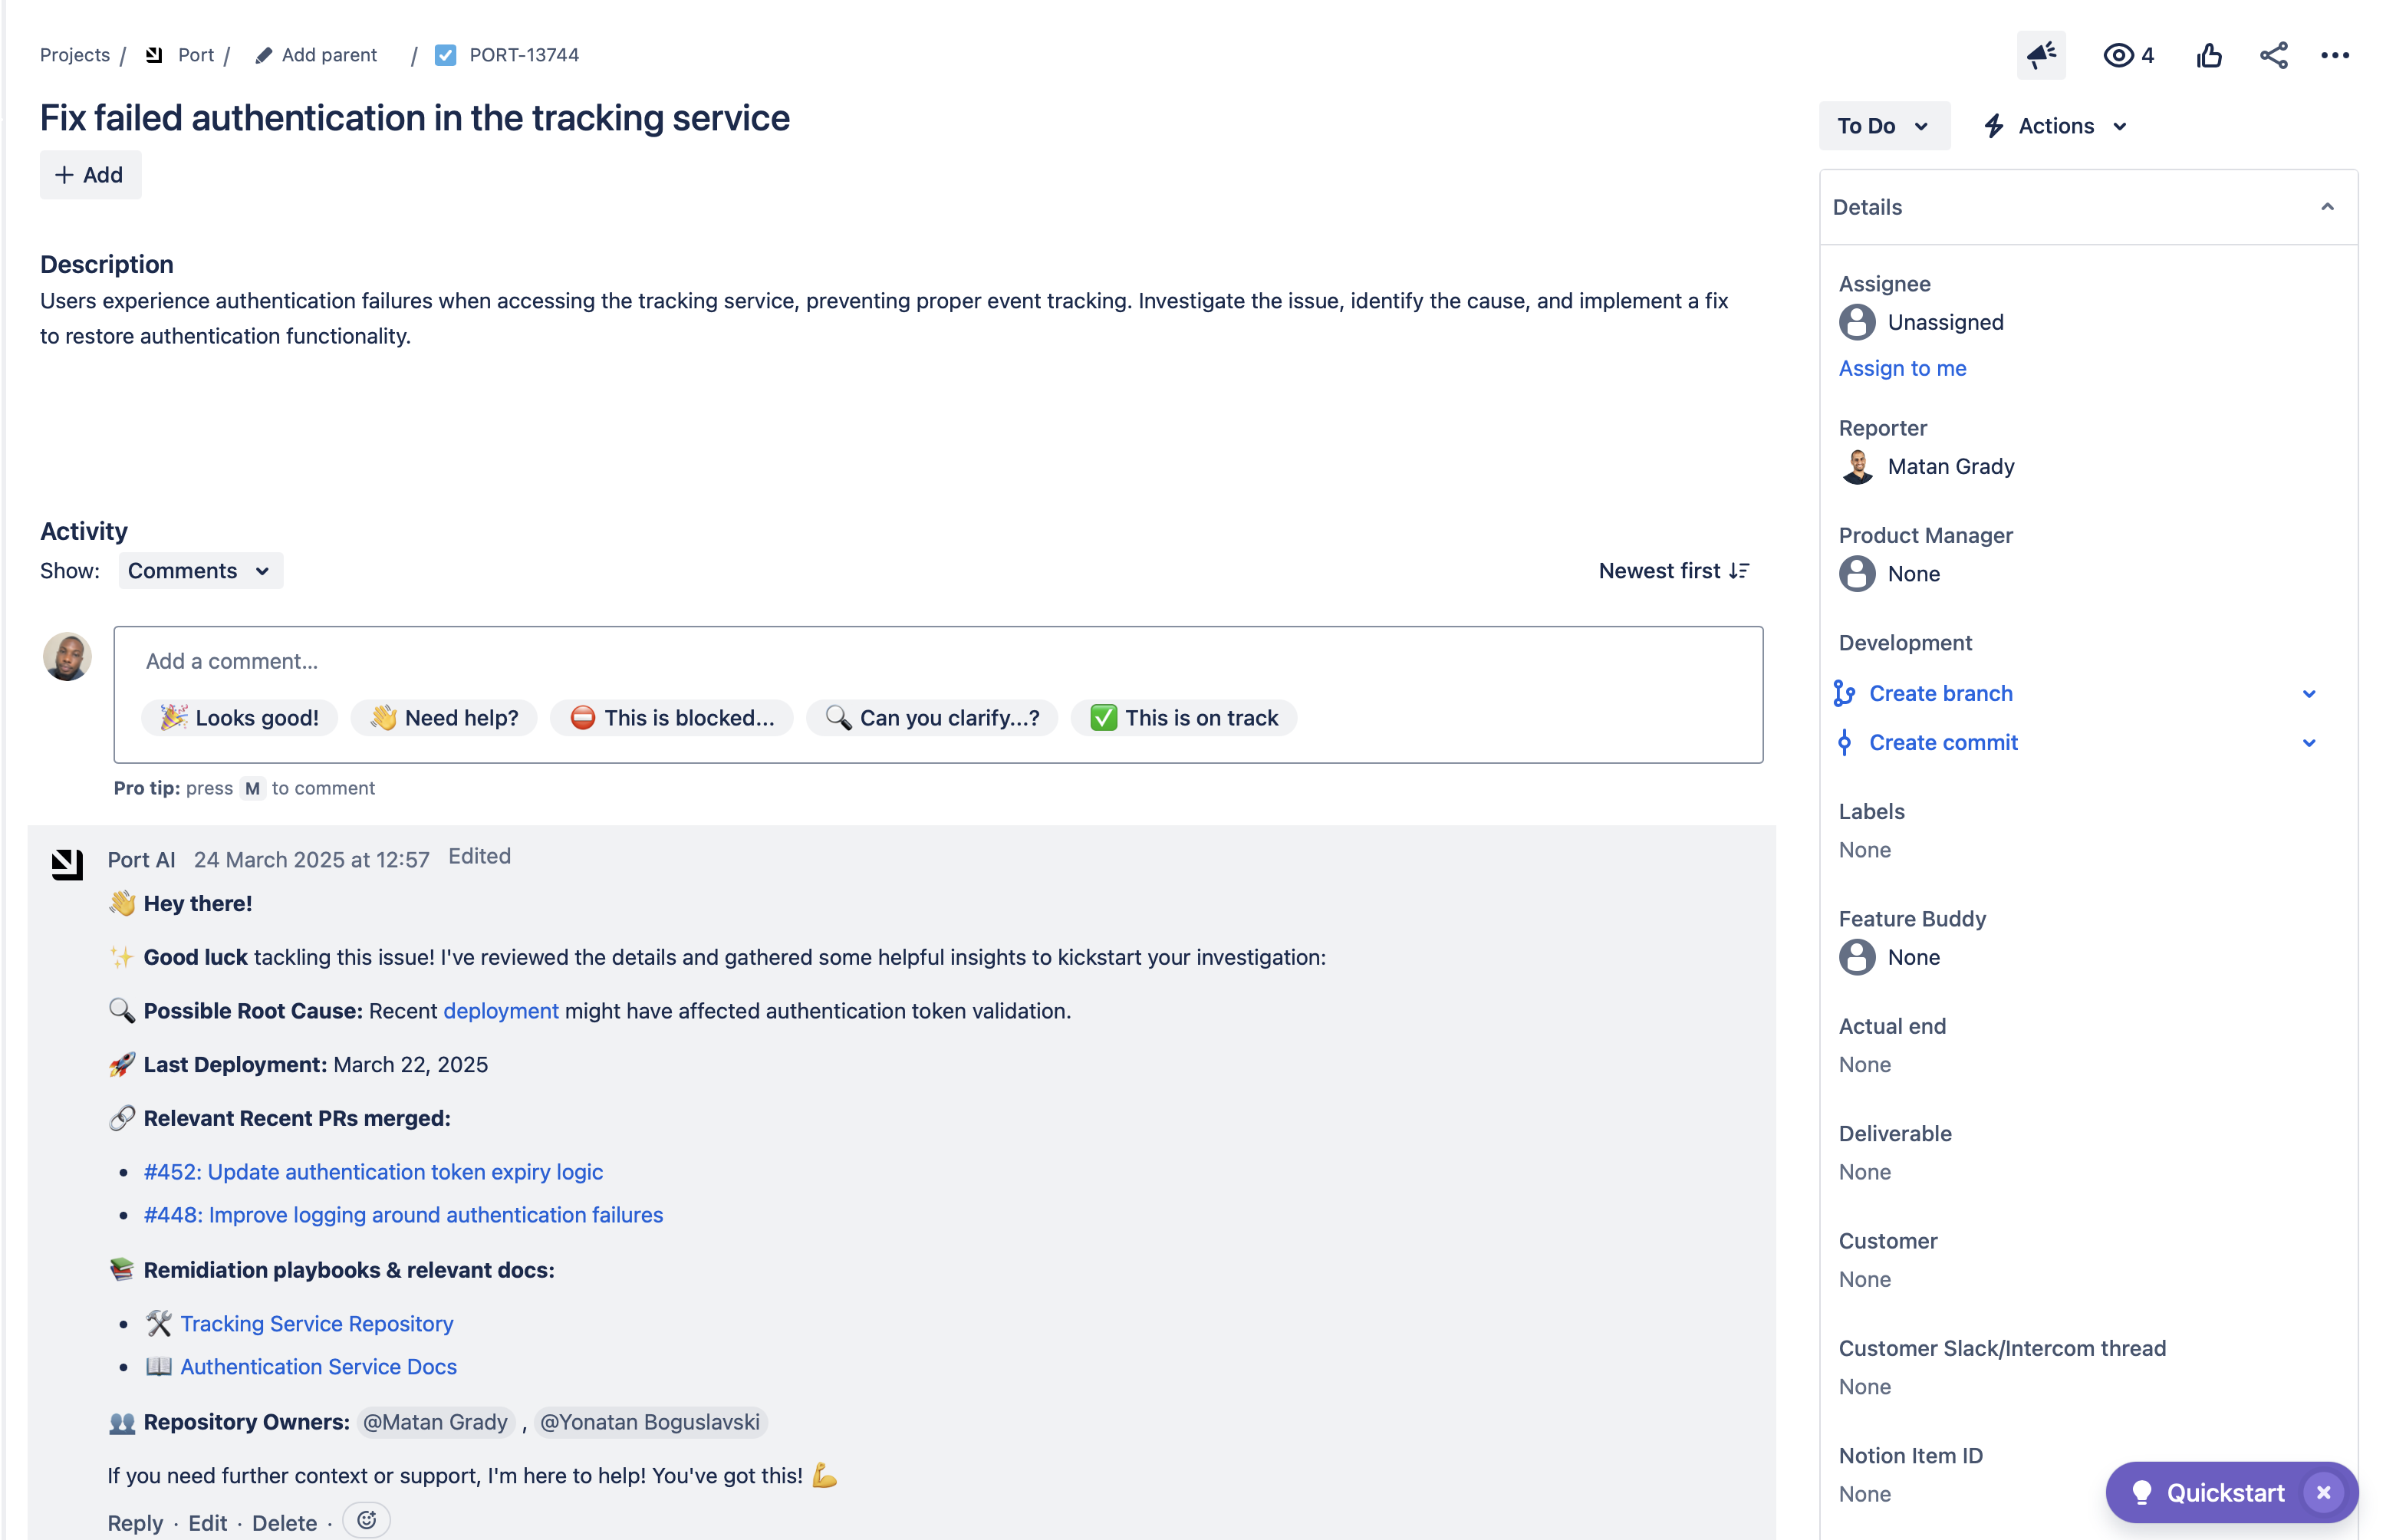The width and height of the screenshot is (2396, 1540).
Task: Click the megaphone feedback icon
Action: pos(2040,55)
